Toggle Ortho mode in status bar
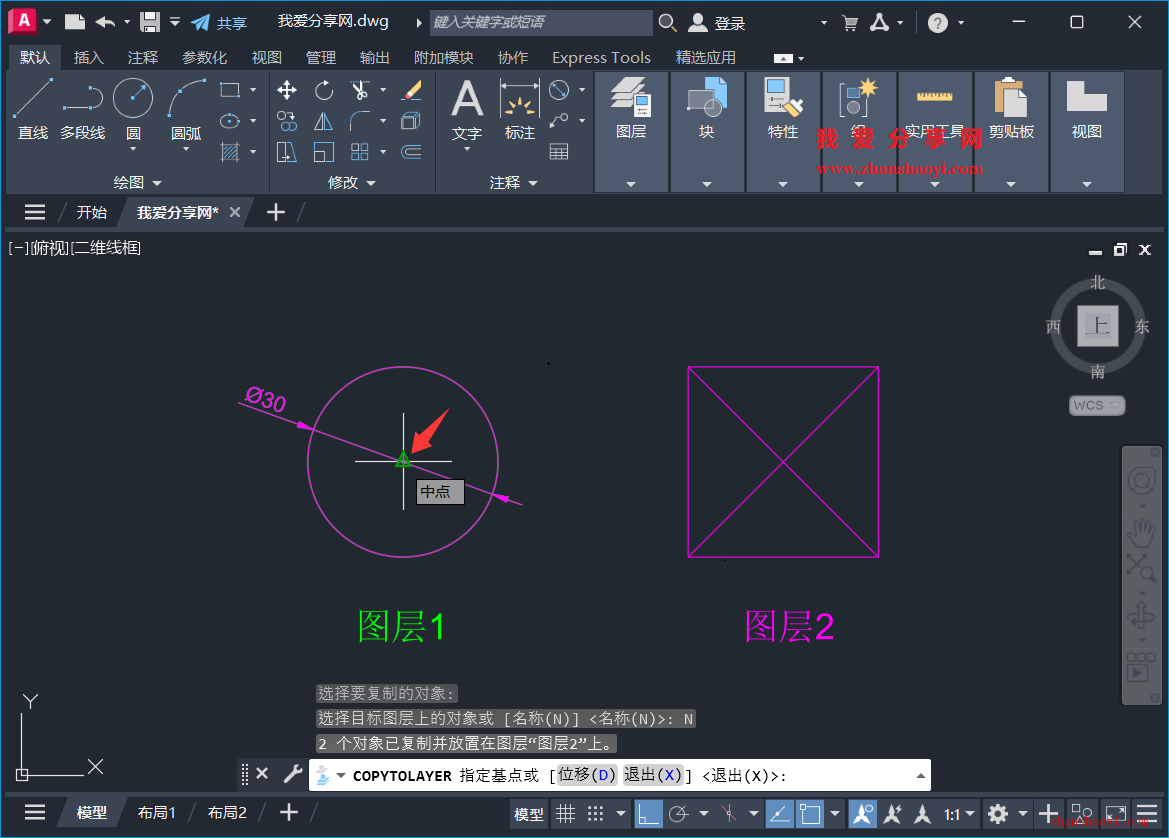1169x838 pixels. pyautogui.click(x=648, y=813)
